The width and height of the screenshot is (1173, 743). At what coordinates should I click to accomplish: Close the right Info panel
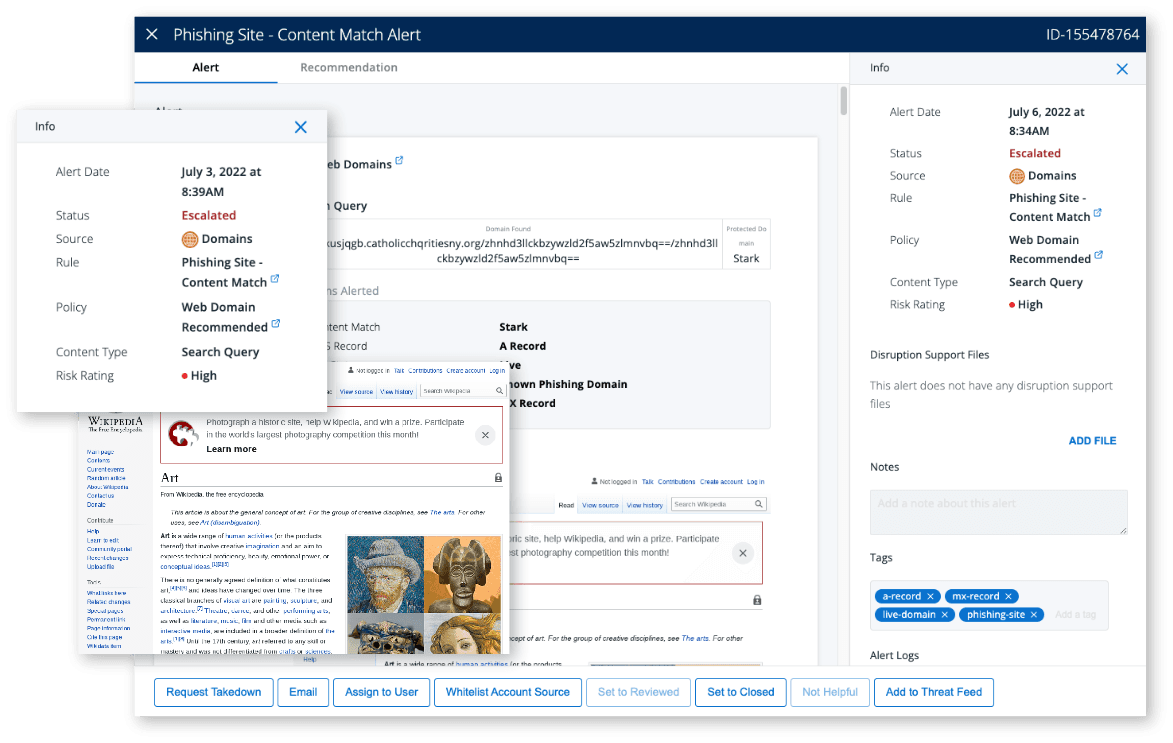1121,69
